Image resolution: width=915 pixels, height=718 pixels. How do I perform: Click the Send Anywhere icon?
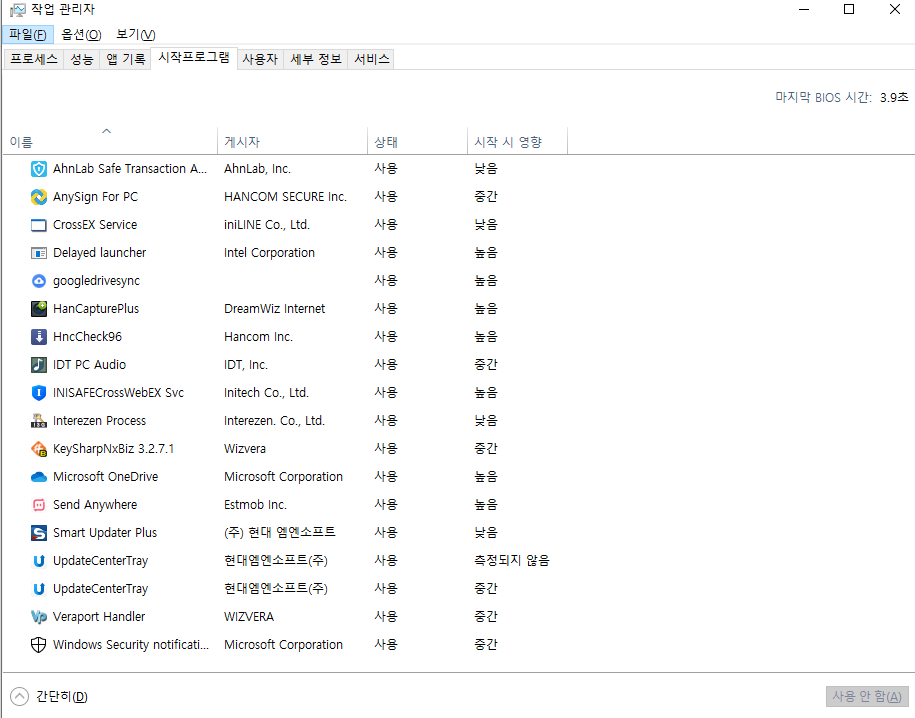coord(39,505)
